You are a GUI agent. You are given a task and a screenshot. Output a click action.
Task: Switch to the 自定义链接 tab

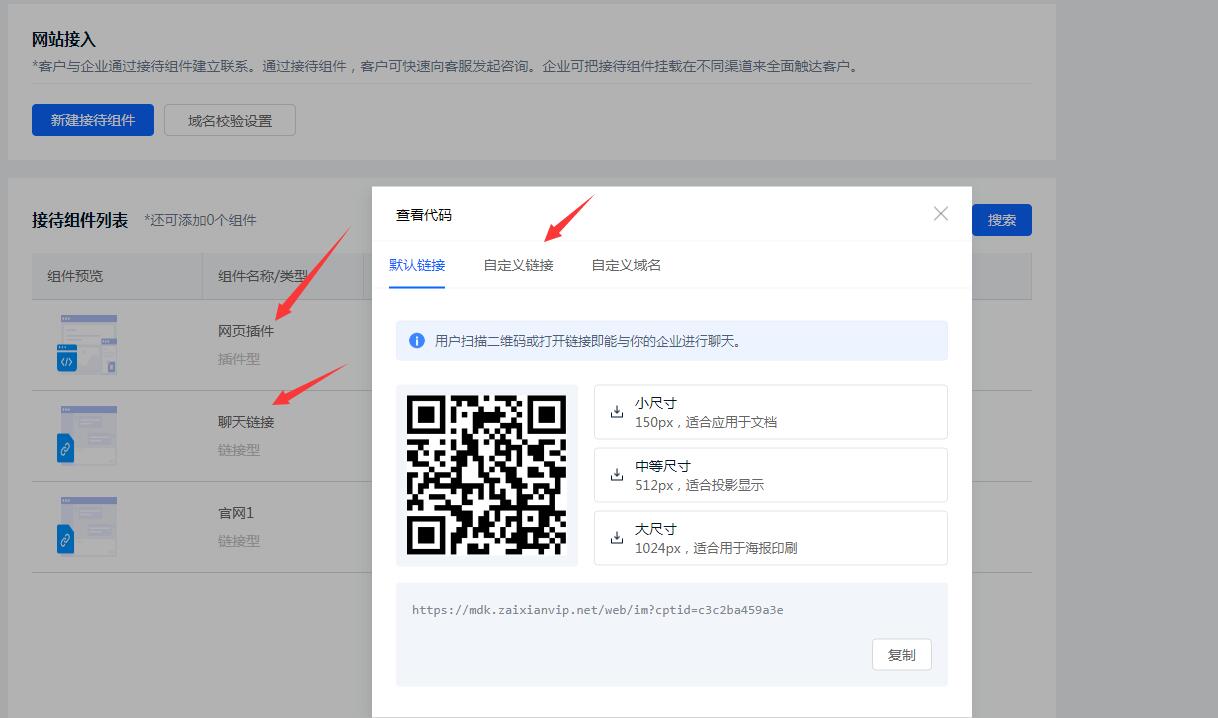coord(518,265)
